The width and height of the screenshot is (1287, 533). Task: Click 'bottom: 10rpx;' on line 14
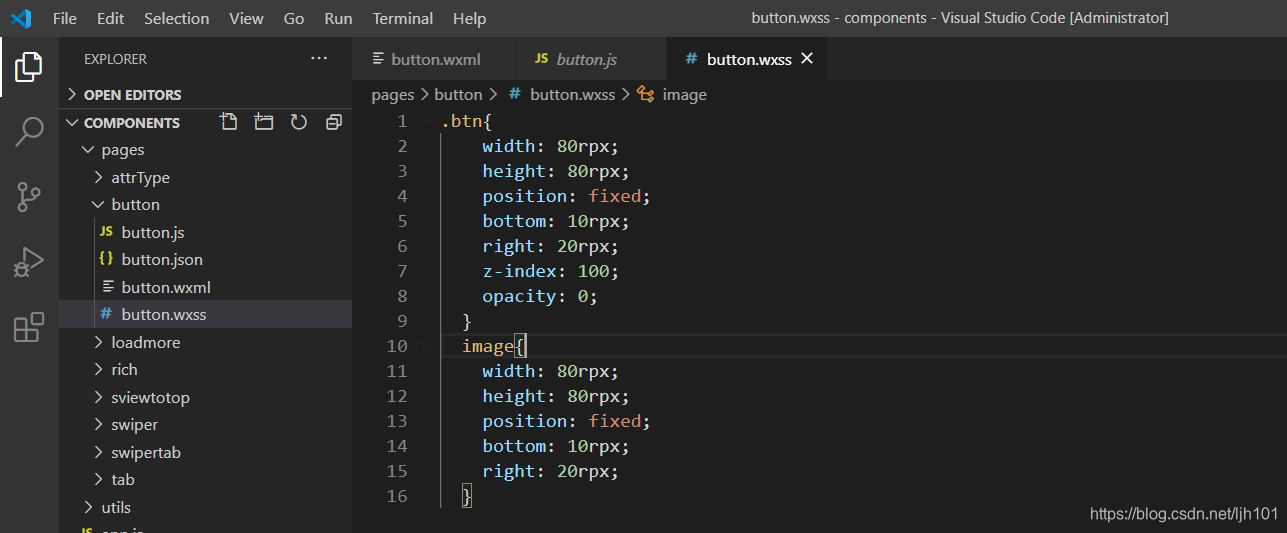pos(556,446)
